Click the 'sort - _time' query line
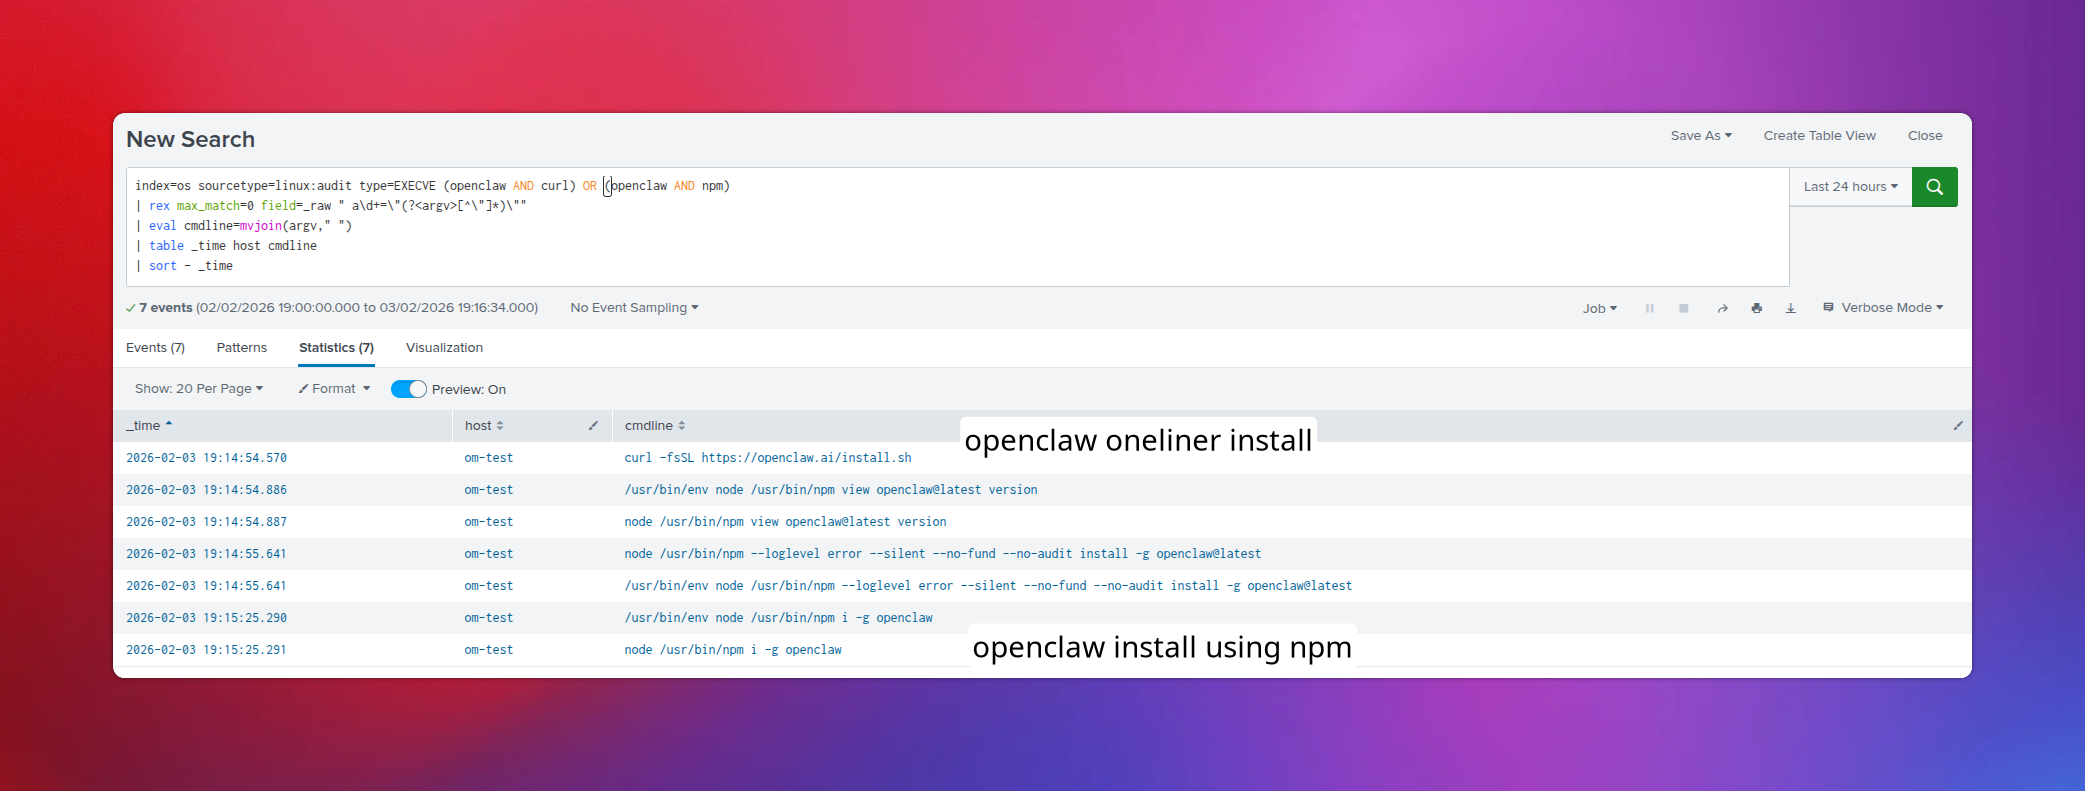The height and width of the screenshot is (791, 2085). pyautogui.click(x=191, y=266)
